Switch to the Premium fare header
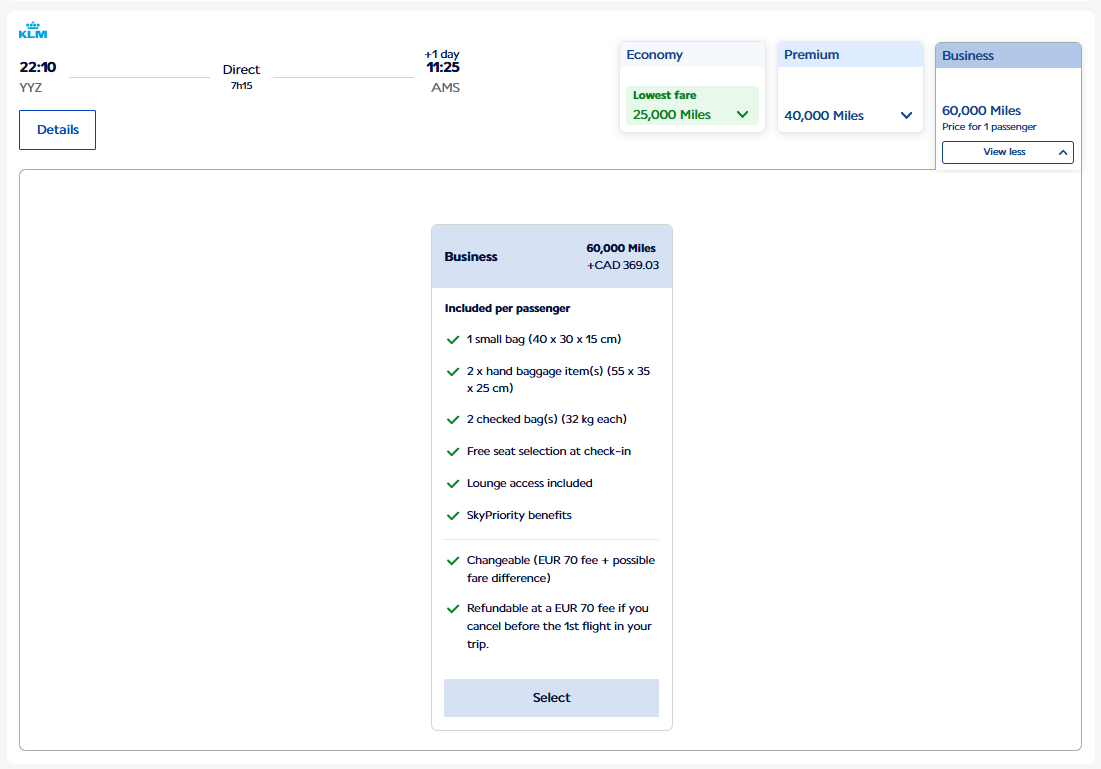Viewport: 1101px width, 769px height. tap(812, 55)
